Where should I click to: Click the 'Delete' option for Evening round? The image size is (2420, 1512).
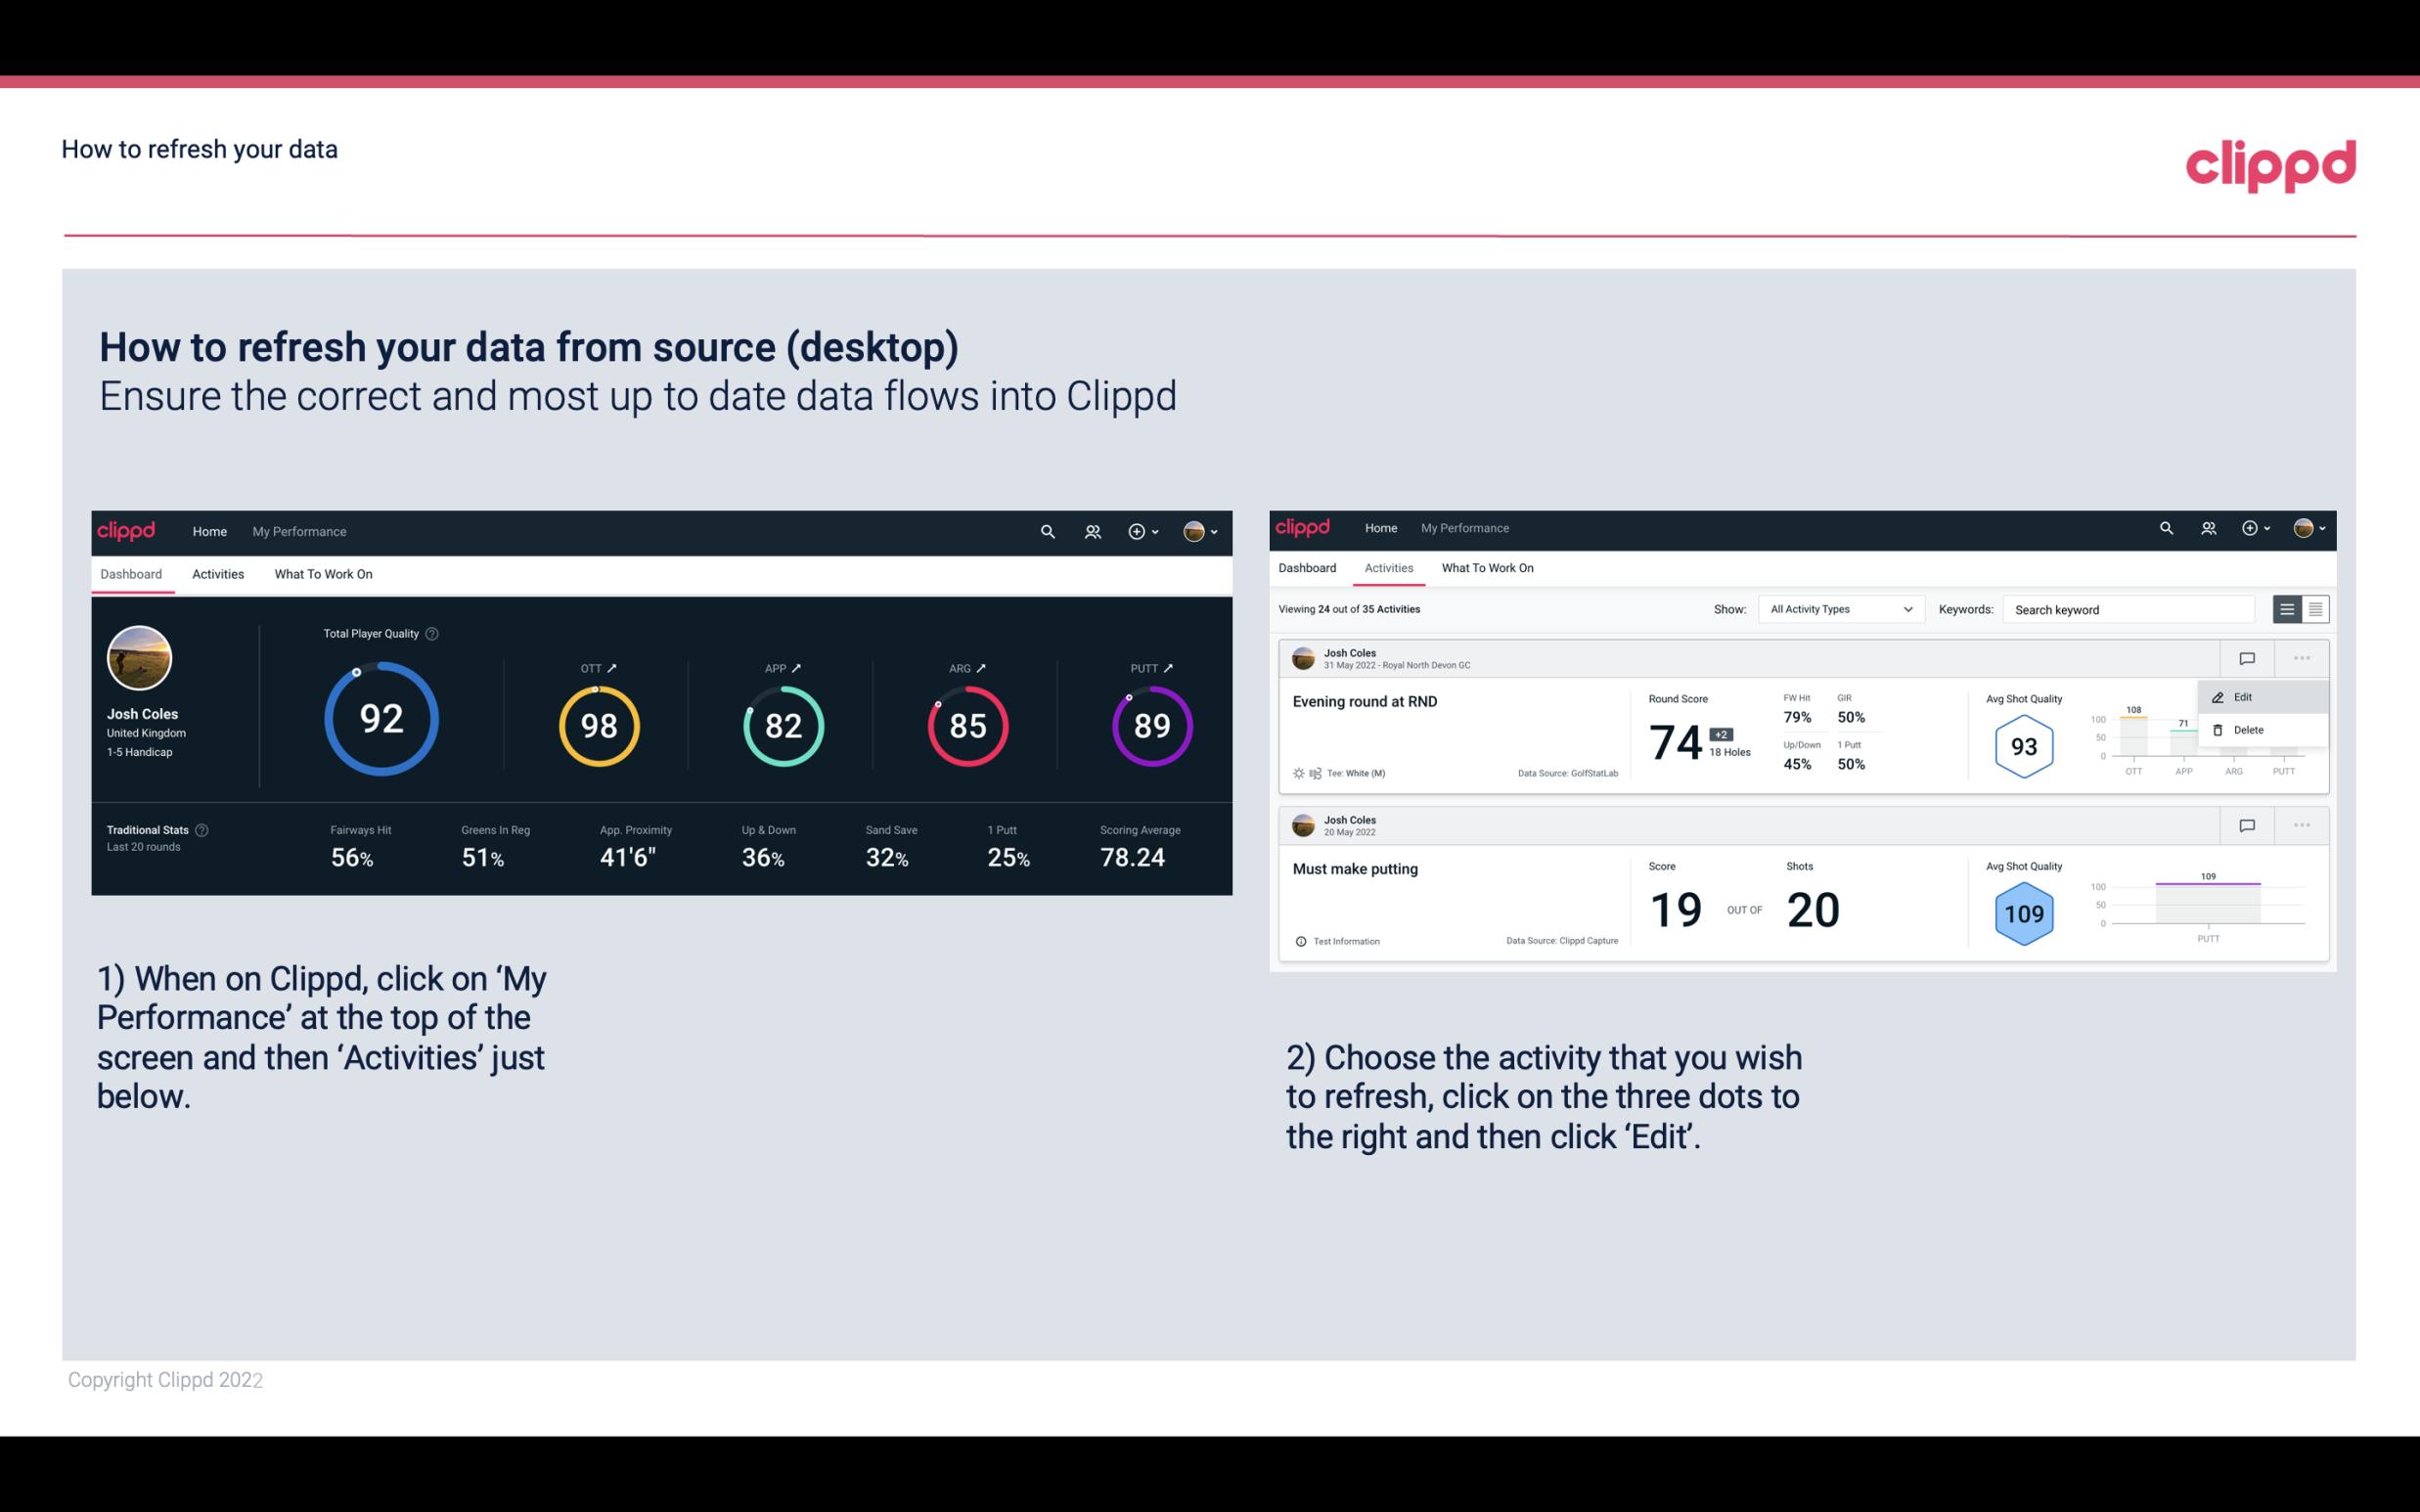(x=2249, y=730)
